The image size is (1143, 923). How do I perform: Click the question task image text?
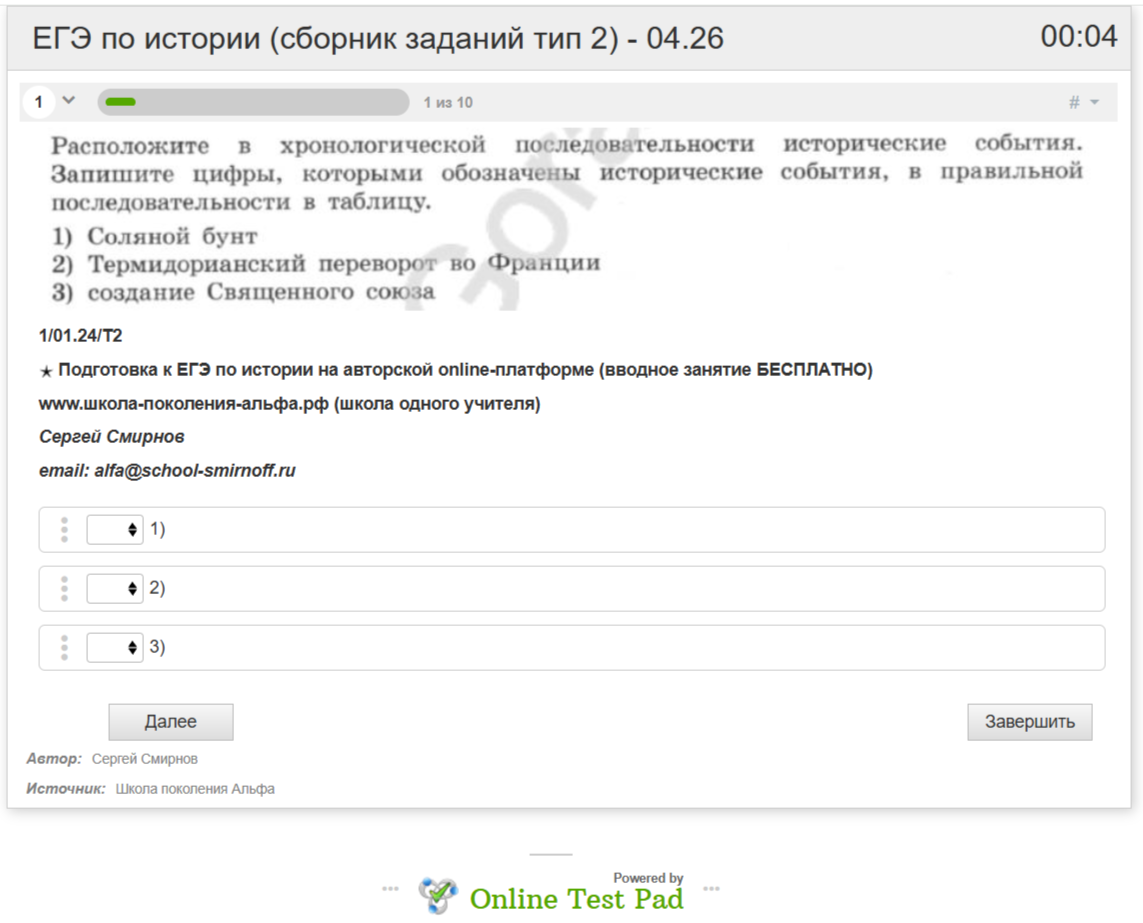tap(566, 218)
